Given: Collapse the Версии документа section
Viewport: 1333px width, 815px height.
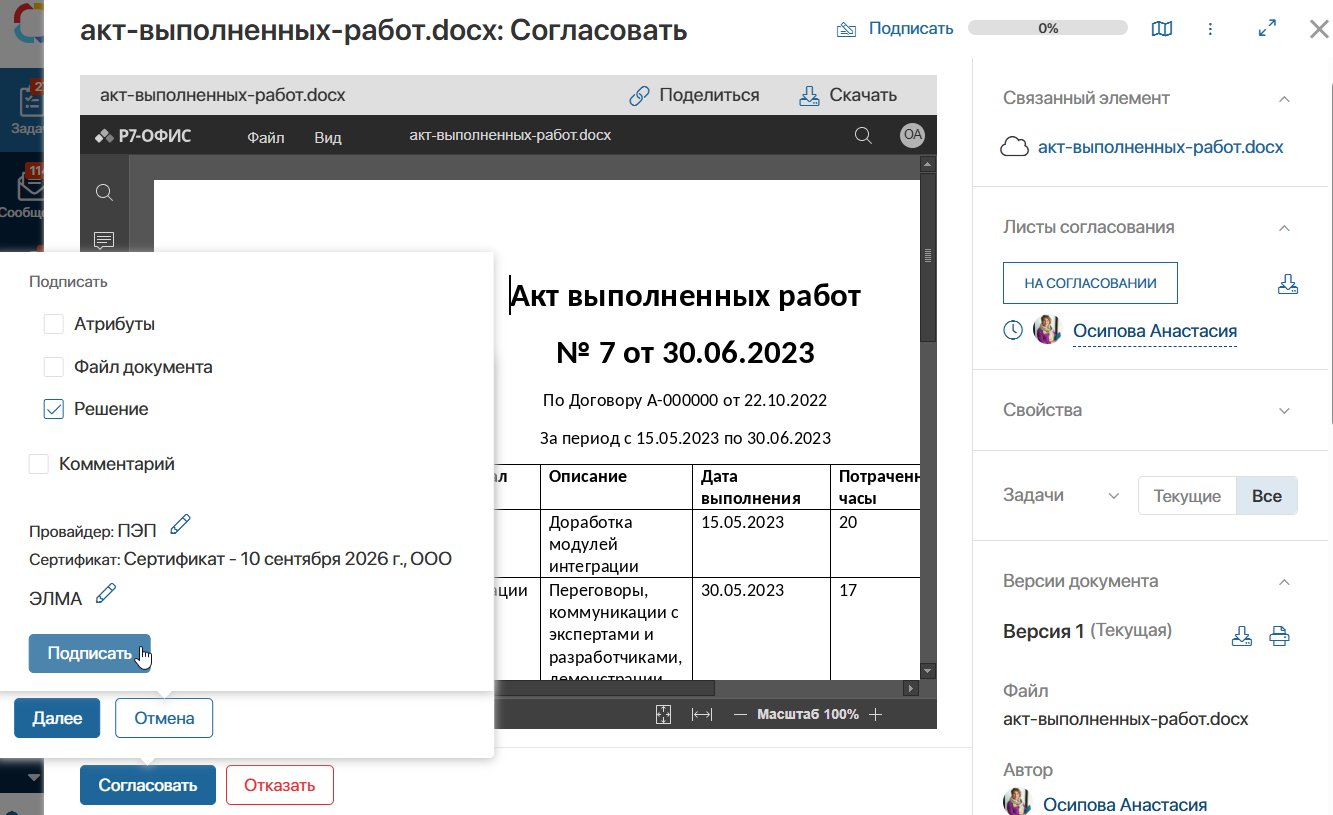Looking at the screenshot, I should pyautogui.click(x=1285, y=581).
